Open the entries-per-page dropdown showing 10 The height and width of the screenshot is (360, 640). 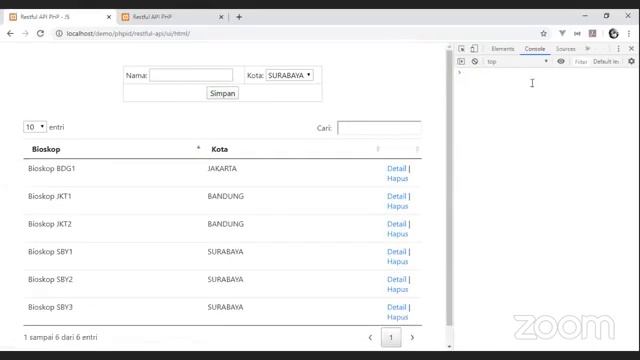pos(35,127)
